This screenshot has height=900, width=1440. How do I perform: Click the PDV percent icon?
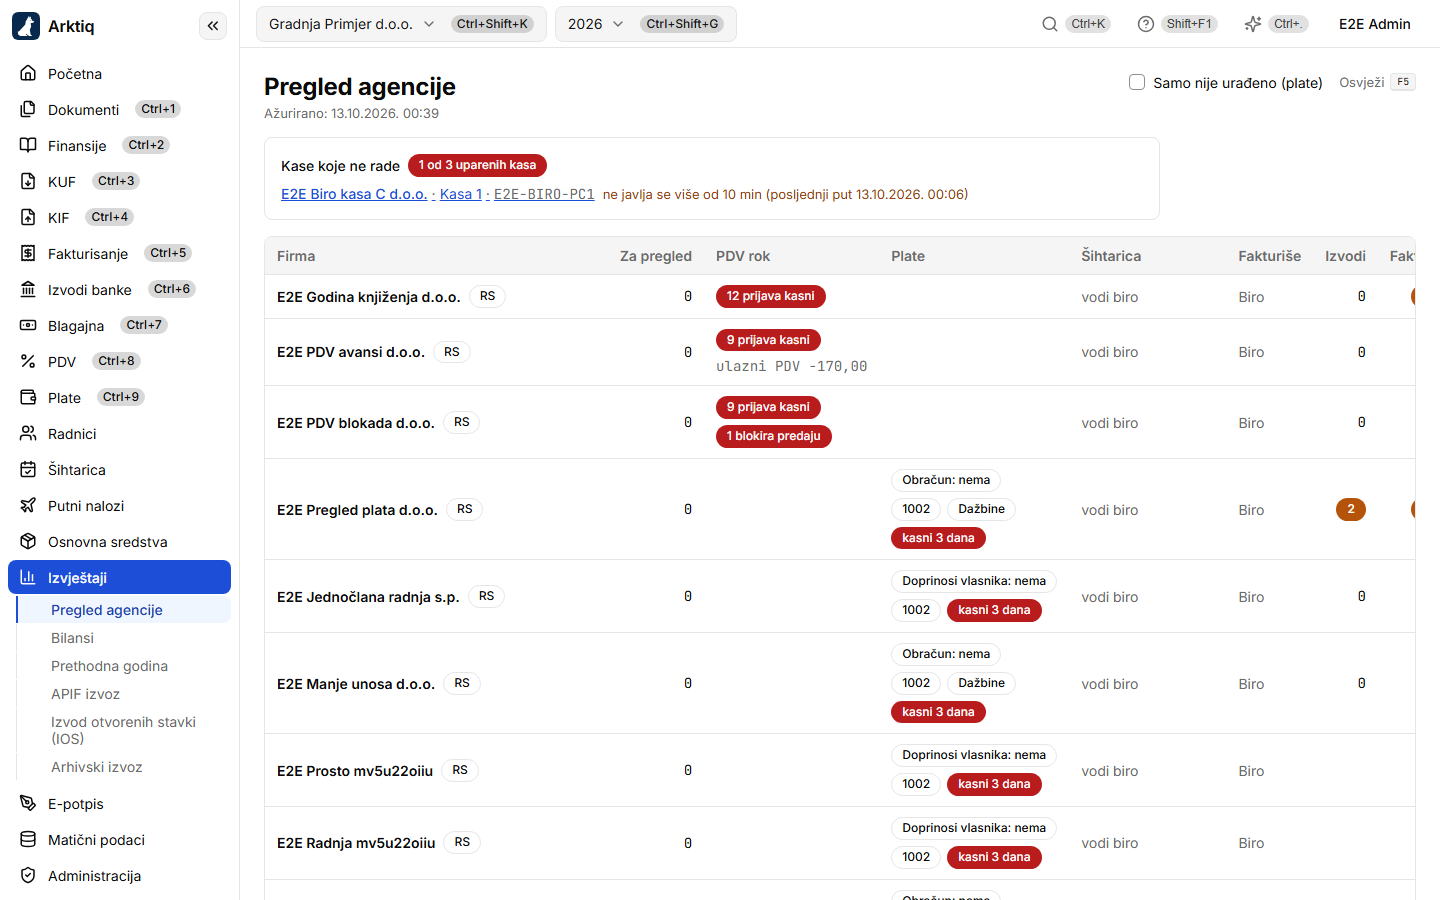(28, 362)
